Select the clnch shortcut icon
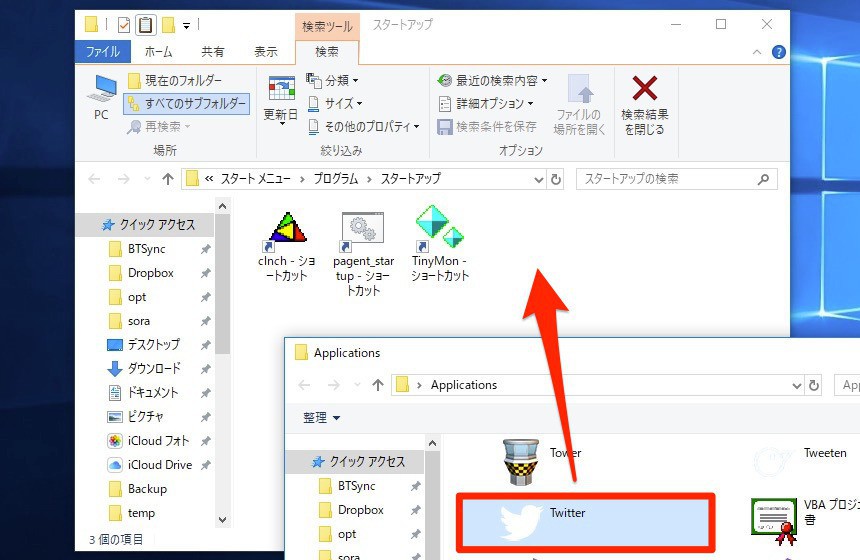The image size is (860, 560). [286, 247]
